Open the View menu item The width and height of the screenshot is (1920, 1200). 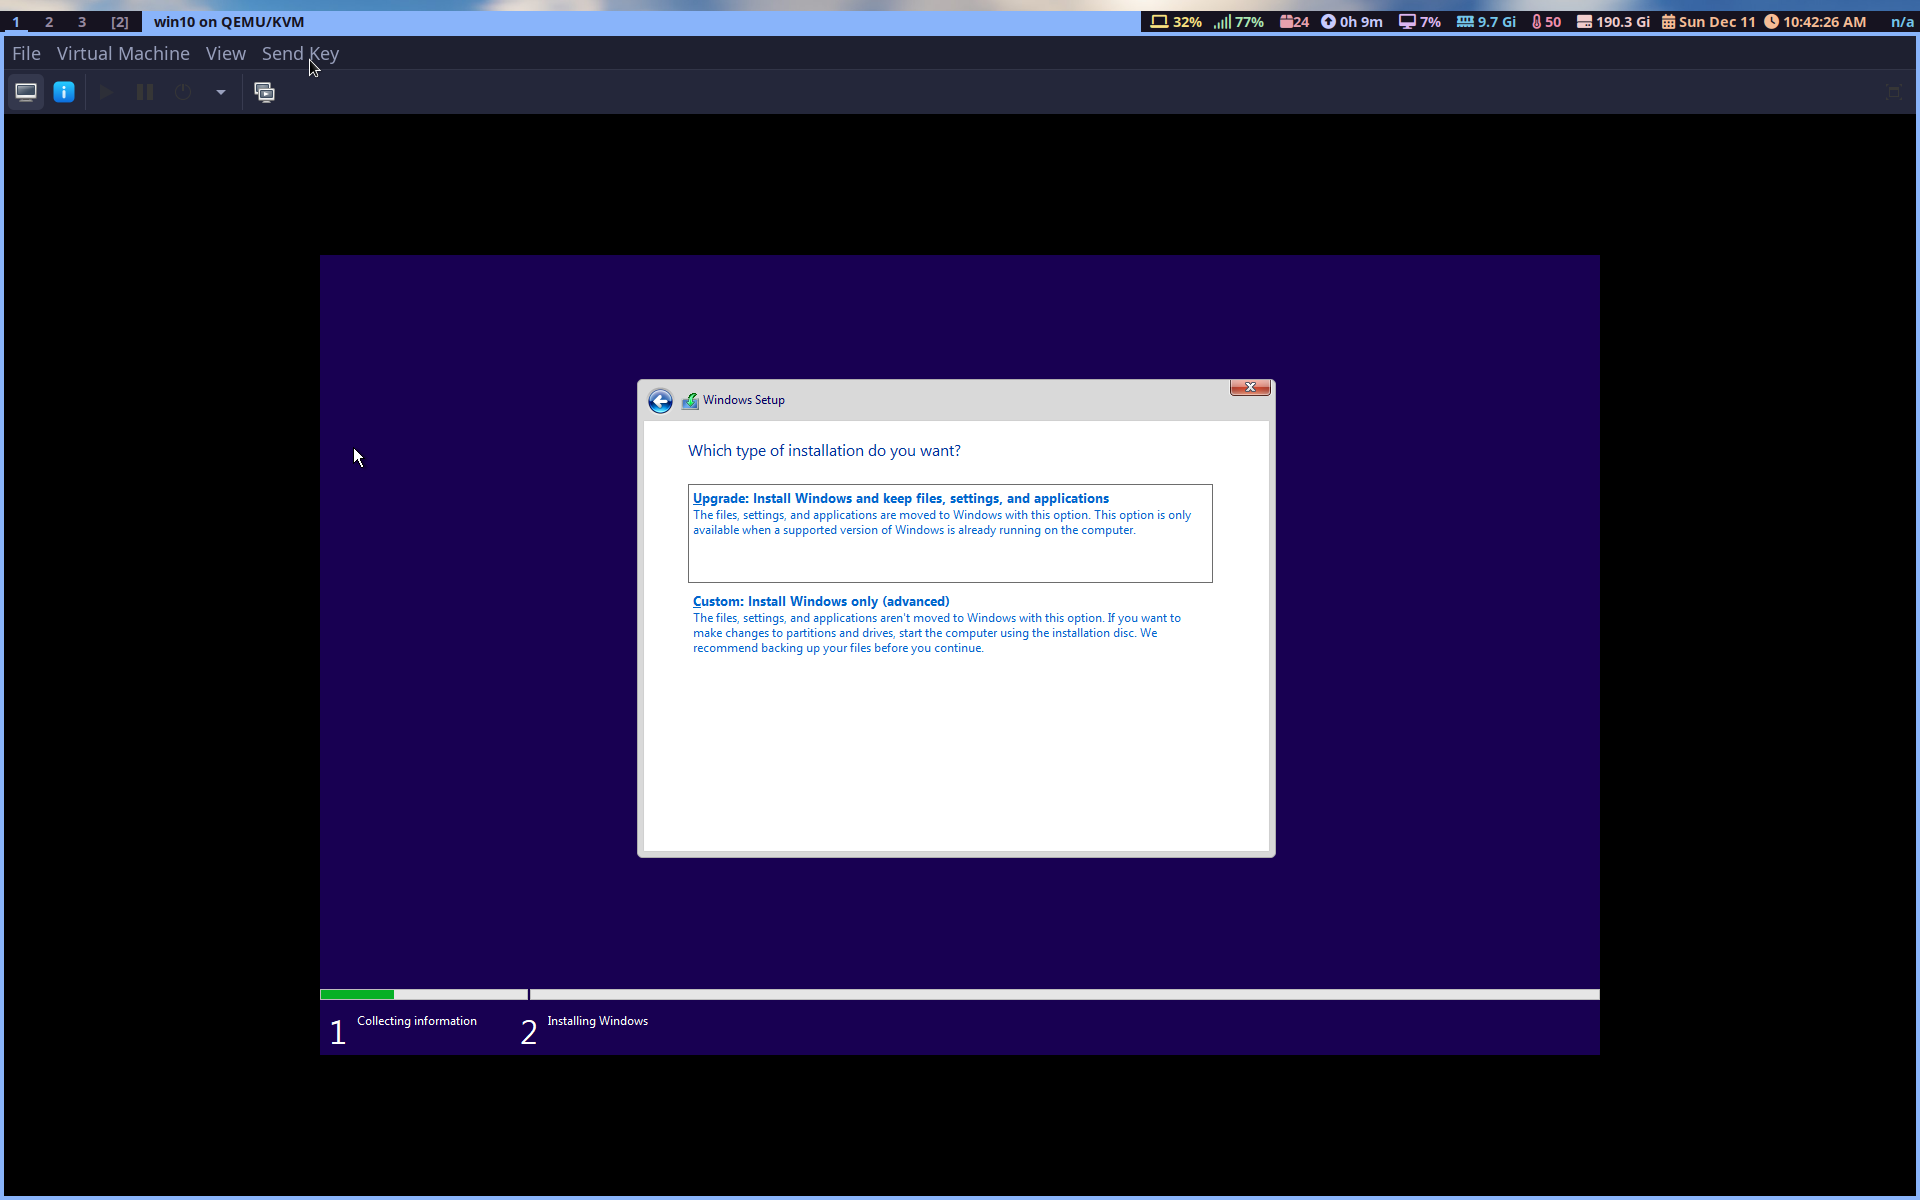click(225, 53)
